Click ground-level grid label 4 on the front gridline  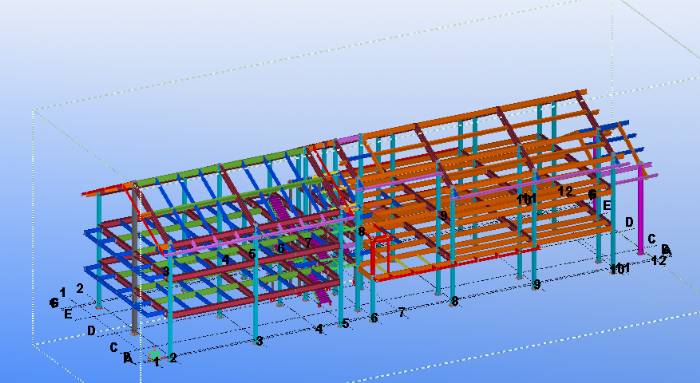pos(319,329)
